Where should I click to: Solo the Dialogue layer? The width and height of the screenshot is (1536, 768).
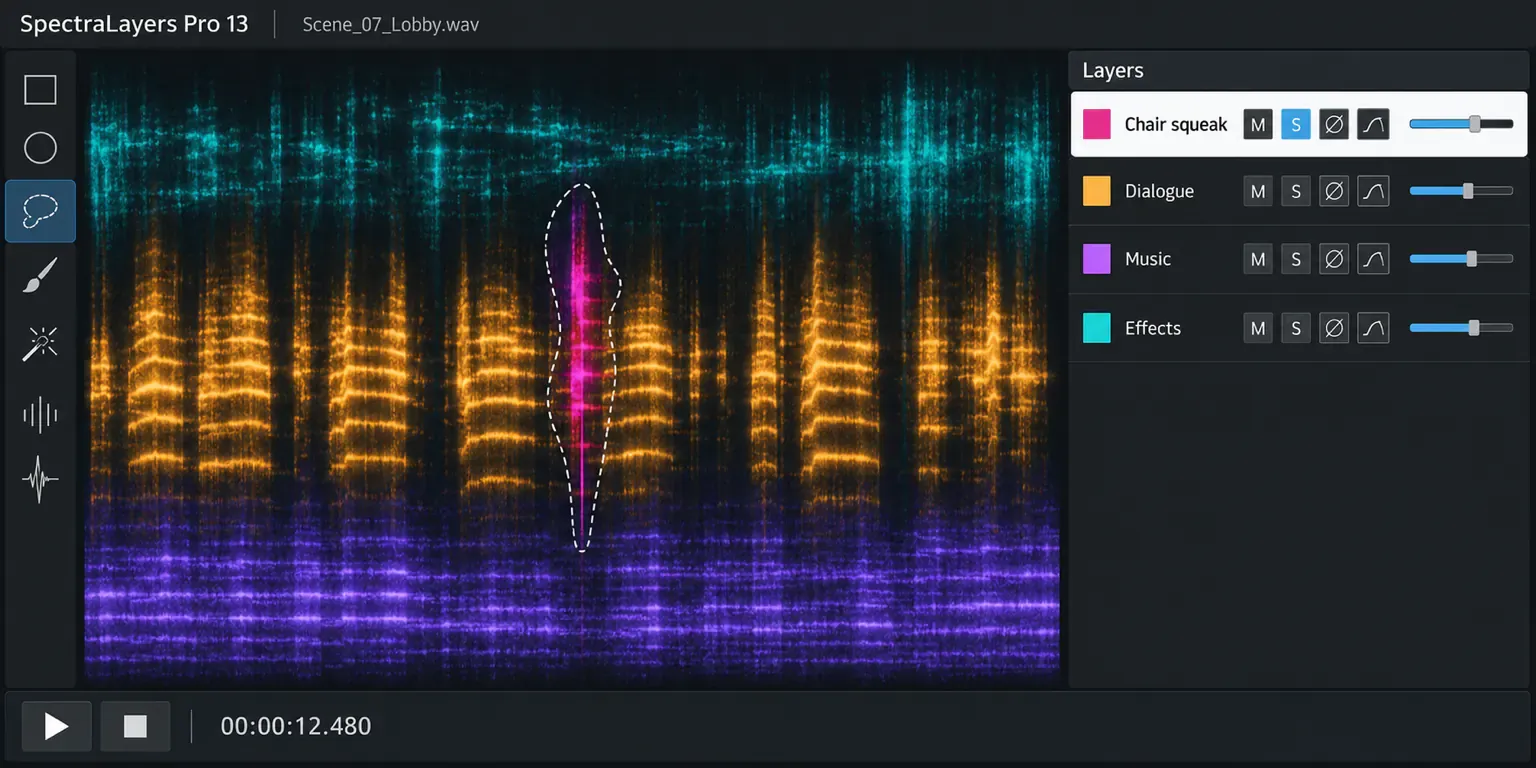[1296, 191]
